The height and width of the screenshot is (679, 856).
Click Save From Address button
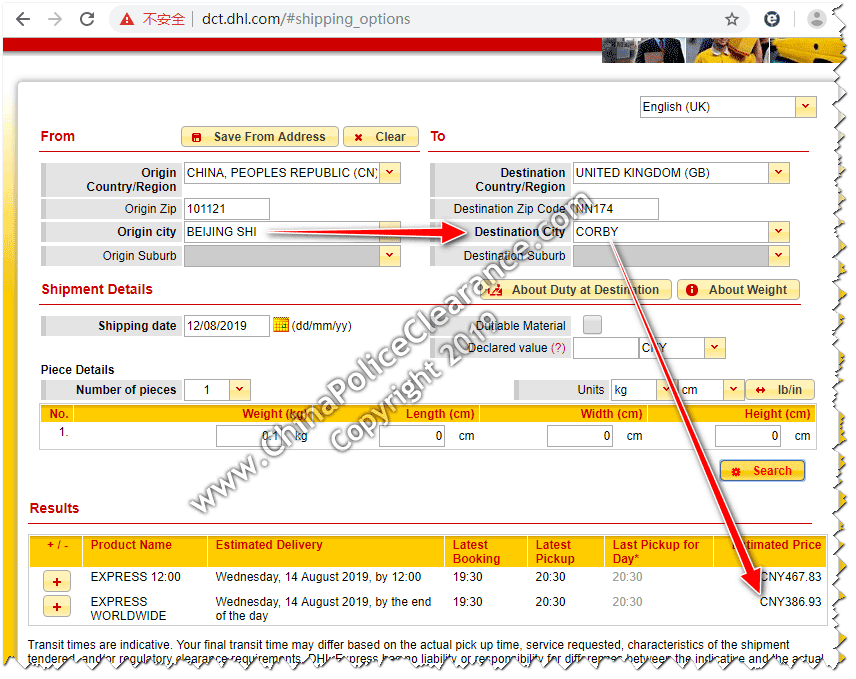tap(260, 136)
